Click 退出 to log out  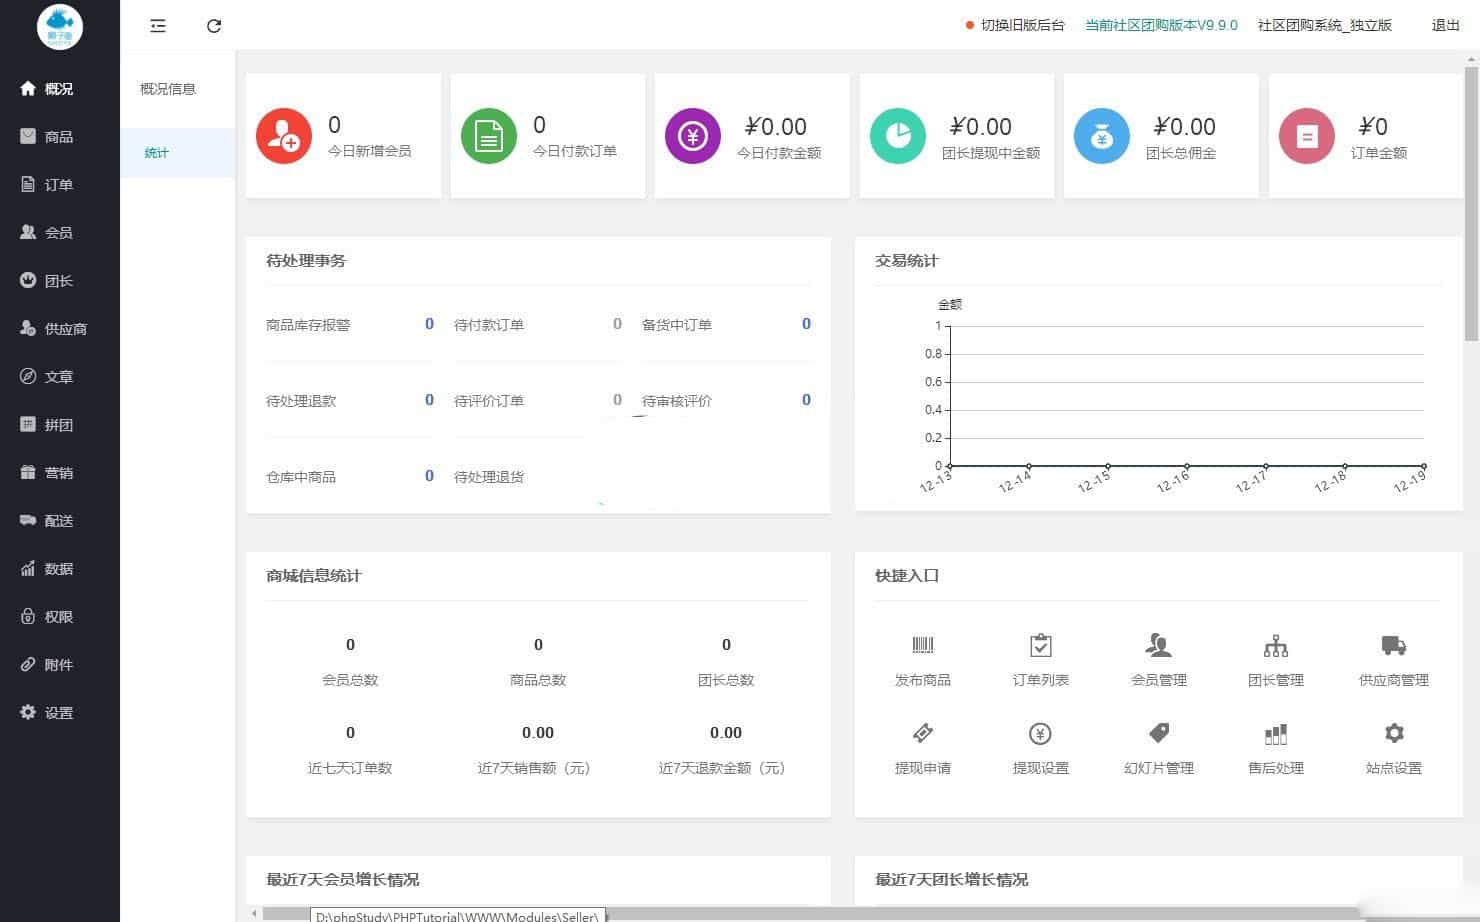[1443, 25]
